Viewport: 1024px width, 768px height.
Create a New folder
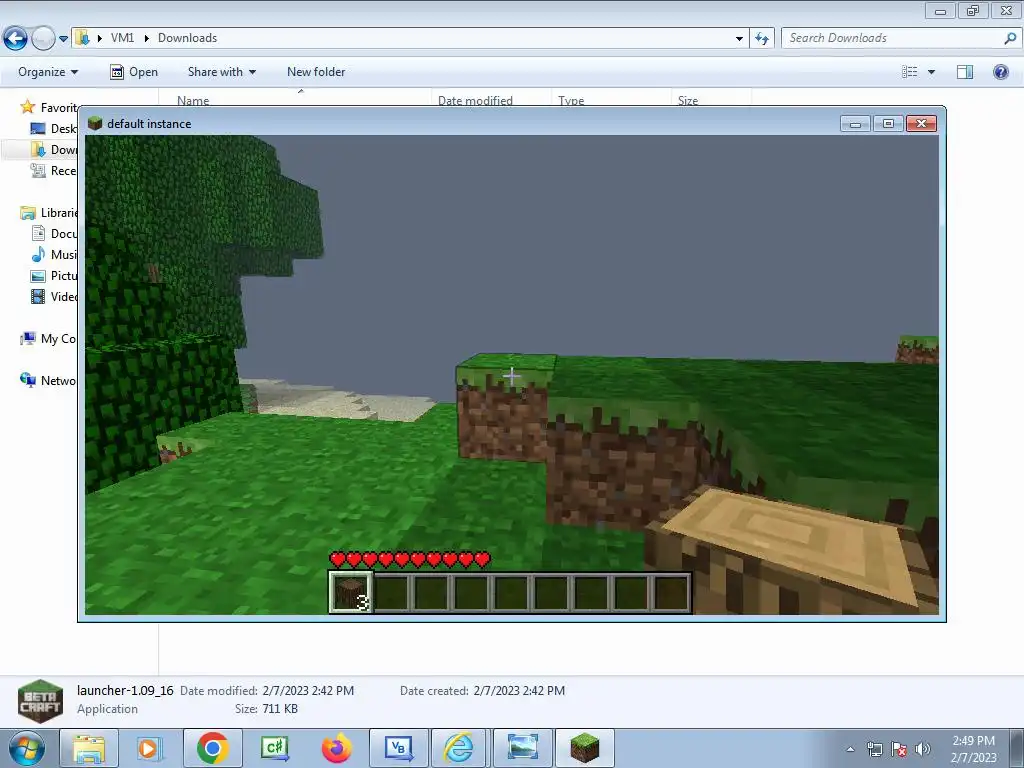(316, 72)
